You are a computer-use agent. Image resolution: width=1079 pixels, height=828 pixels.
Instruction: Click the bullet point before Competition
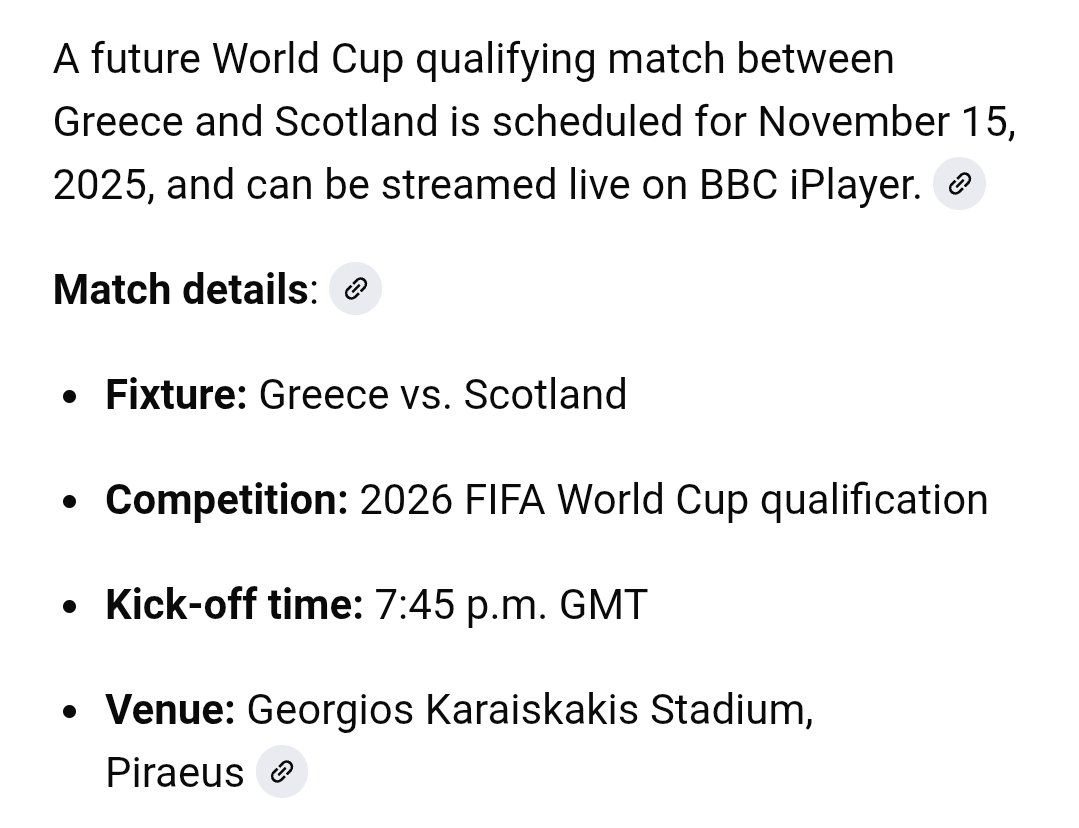click(x=69, y=502)
